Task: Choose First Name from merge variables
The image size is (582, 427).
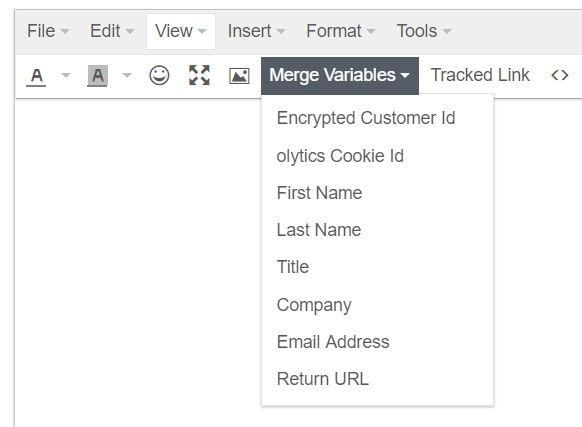Action: pyautogui.click(x=377, y=193)
